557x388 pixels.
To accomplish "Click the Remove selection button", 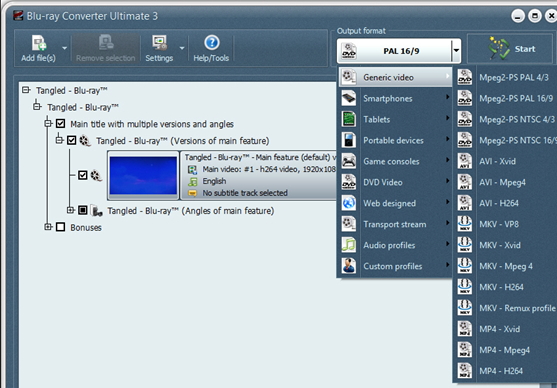I will coord(106,49).
